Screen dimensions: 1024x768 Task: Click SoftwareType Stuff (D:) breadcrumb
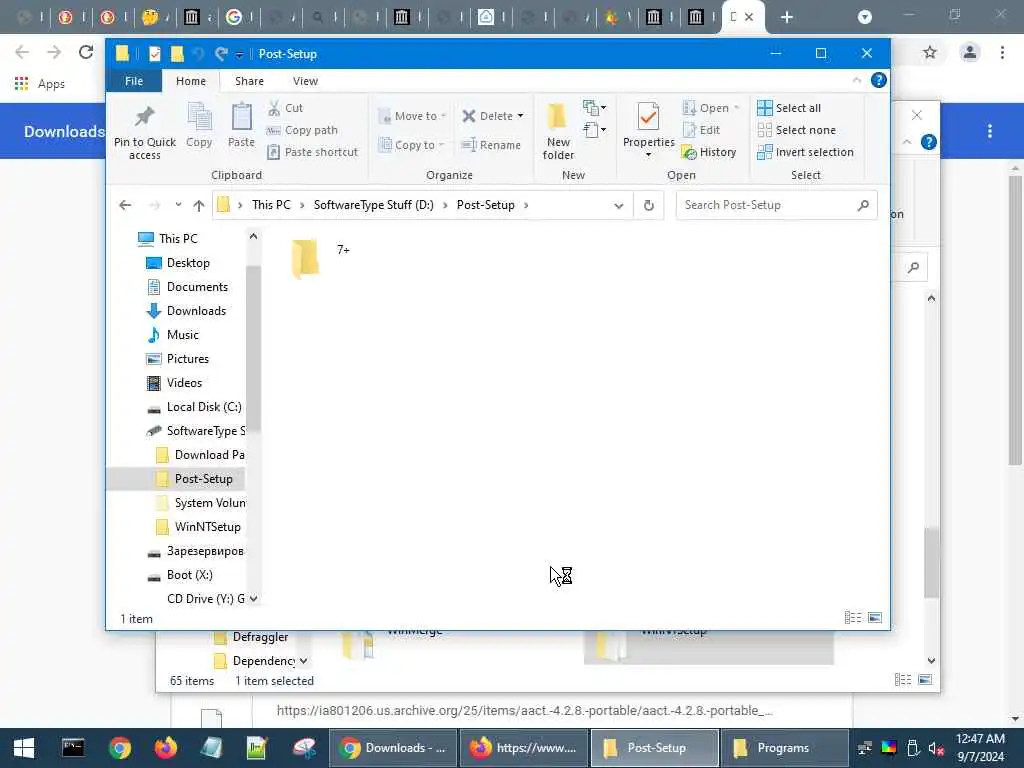point(374,205)
